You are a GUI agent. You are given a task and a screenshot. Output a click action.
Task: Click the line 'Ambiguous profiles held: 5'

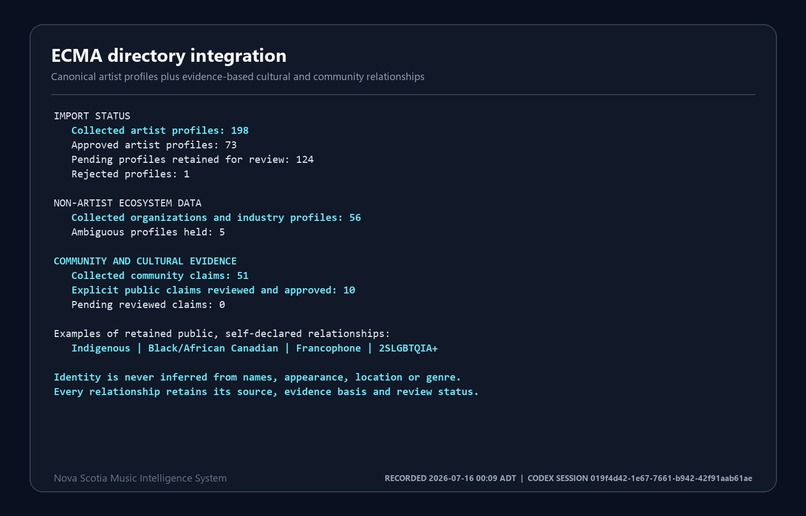(148, 232)
